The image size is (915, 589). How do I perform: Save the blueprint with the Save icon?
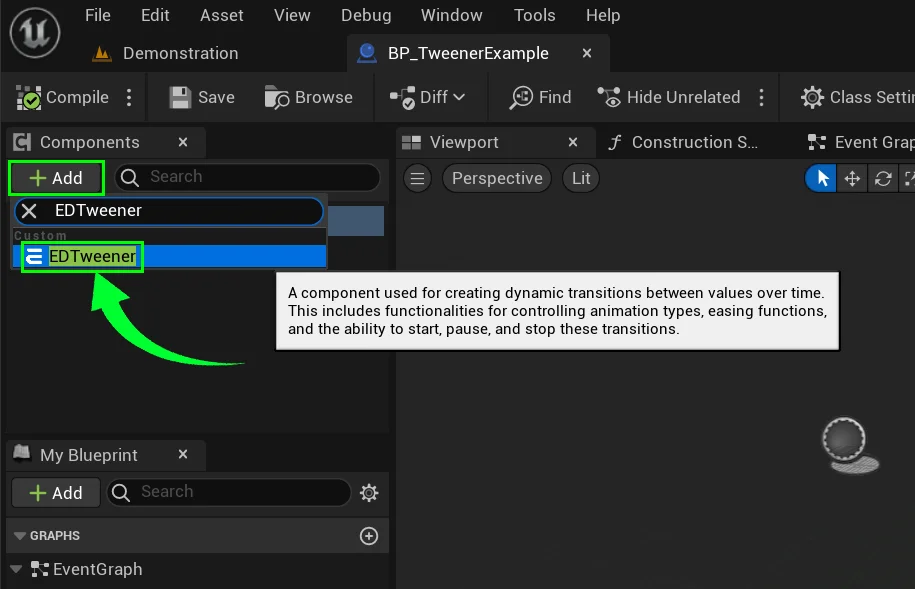(180, 98)
